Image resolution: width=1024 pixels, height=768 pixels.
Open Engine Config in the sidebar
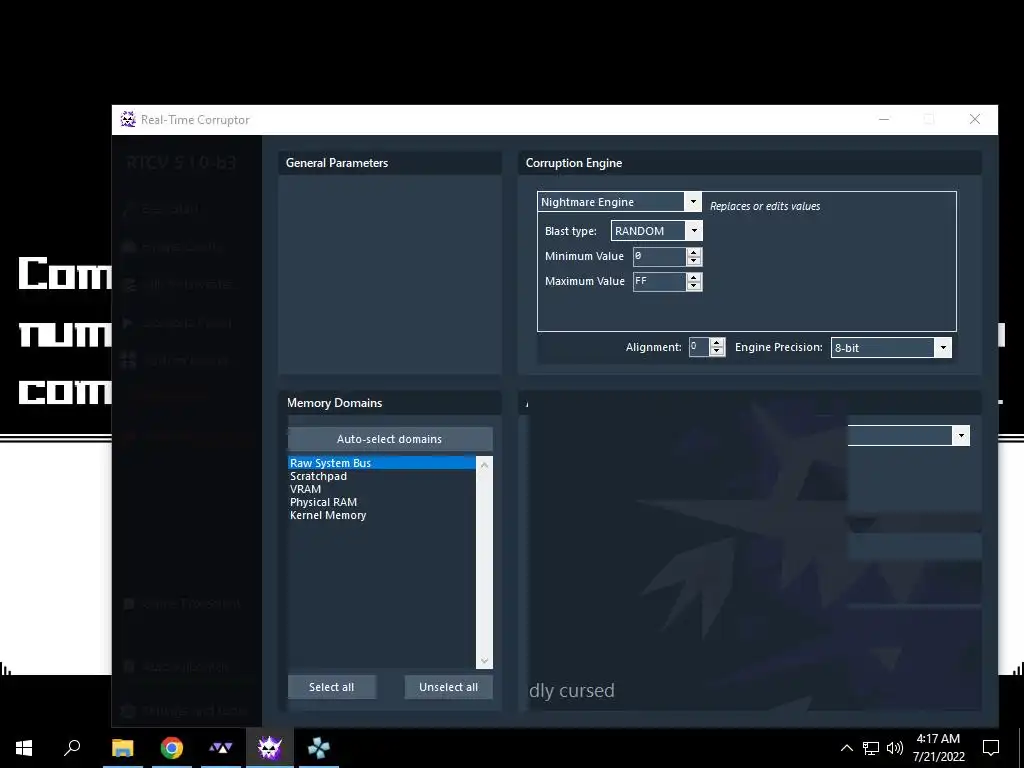tap(174, 247)
